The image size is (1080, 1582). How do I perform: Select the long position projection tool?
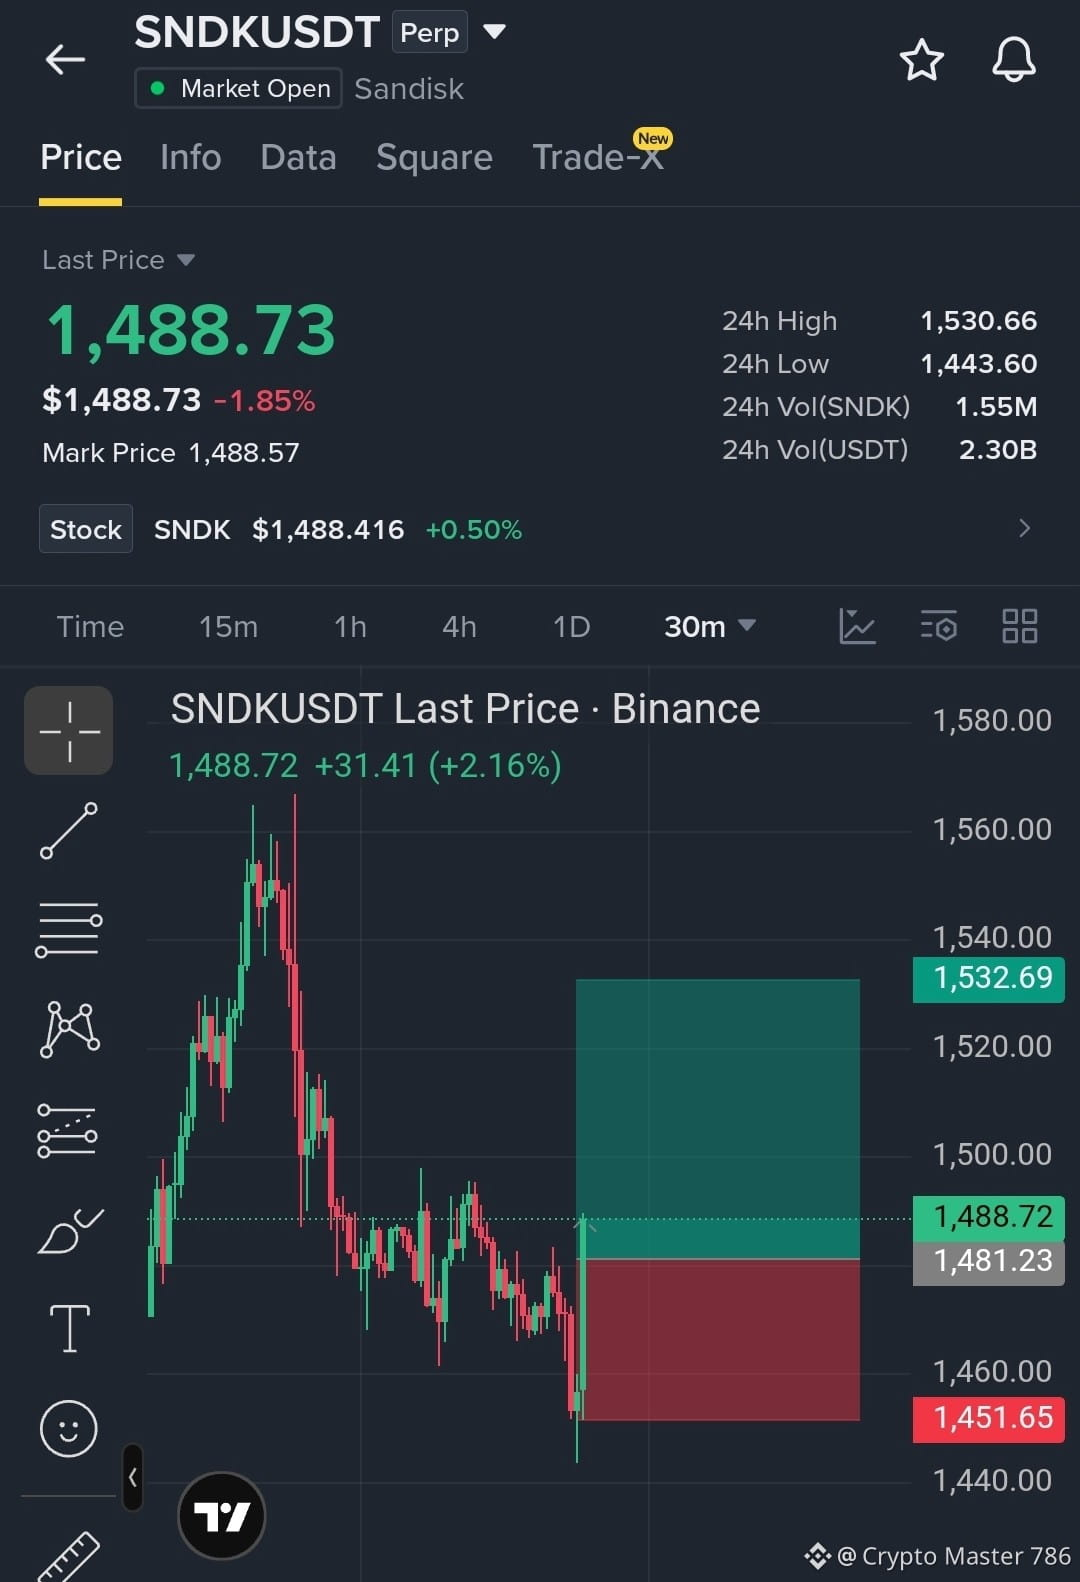(x=67, y=1130)
